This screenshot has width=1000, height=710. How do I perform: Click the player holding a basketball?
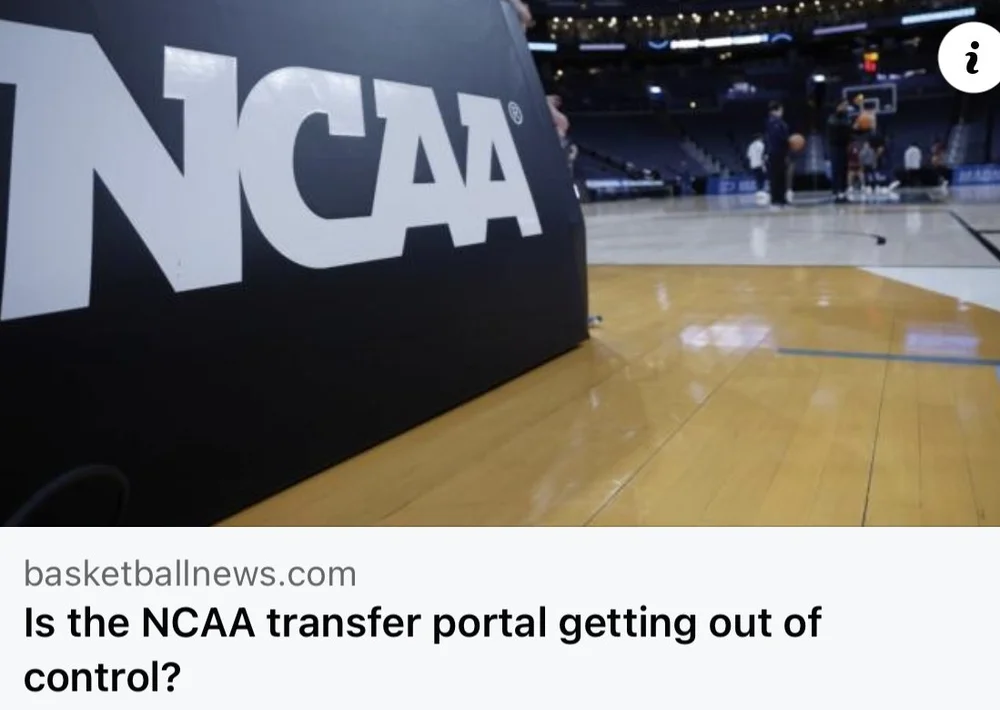pyautogui.click(x=779, y=153)
